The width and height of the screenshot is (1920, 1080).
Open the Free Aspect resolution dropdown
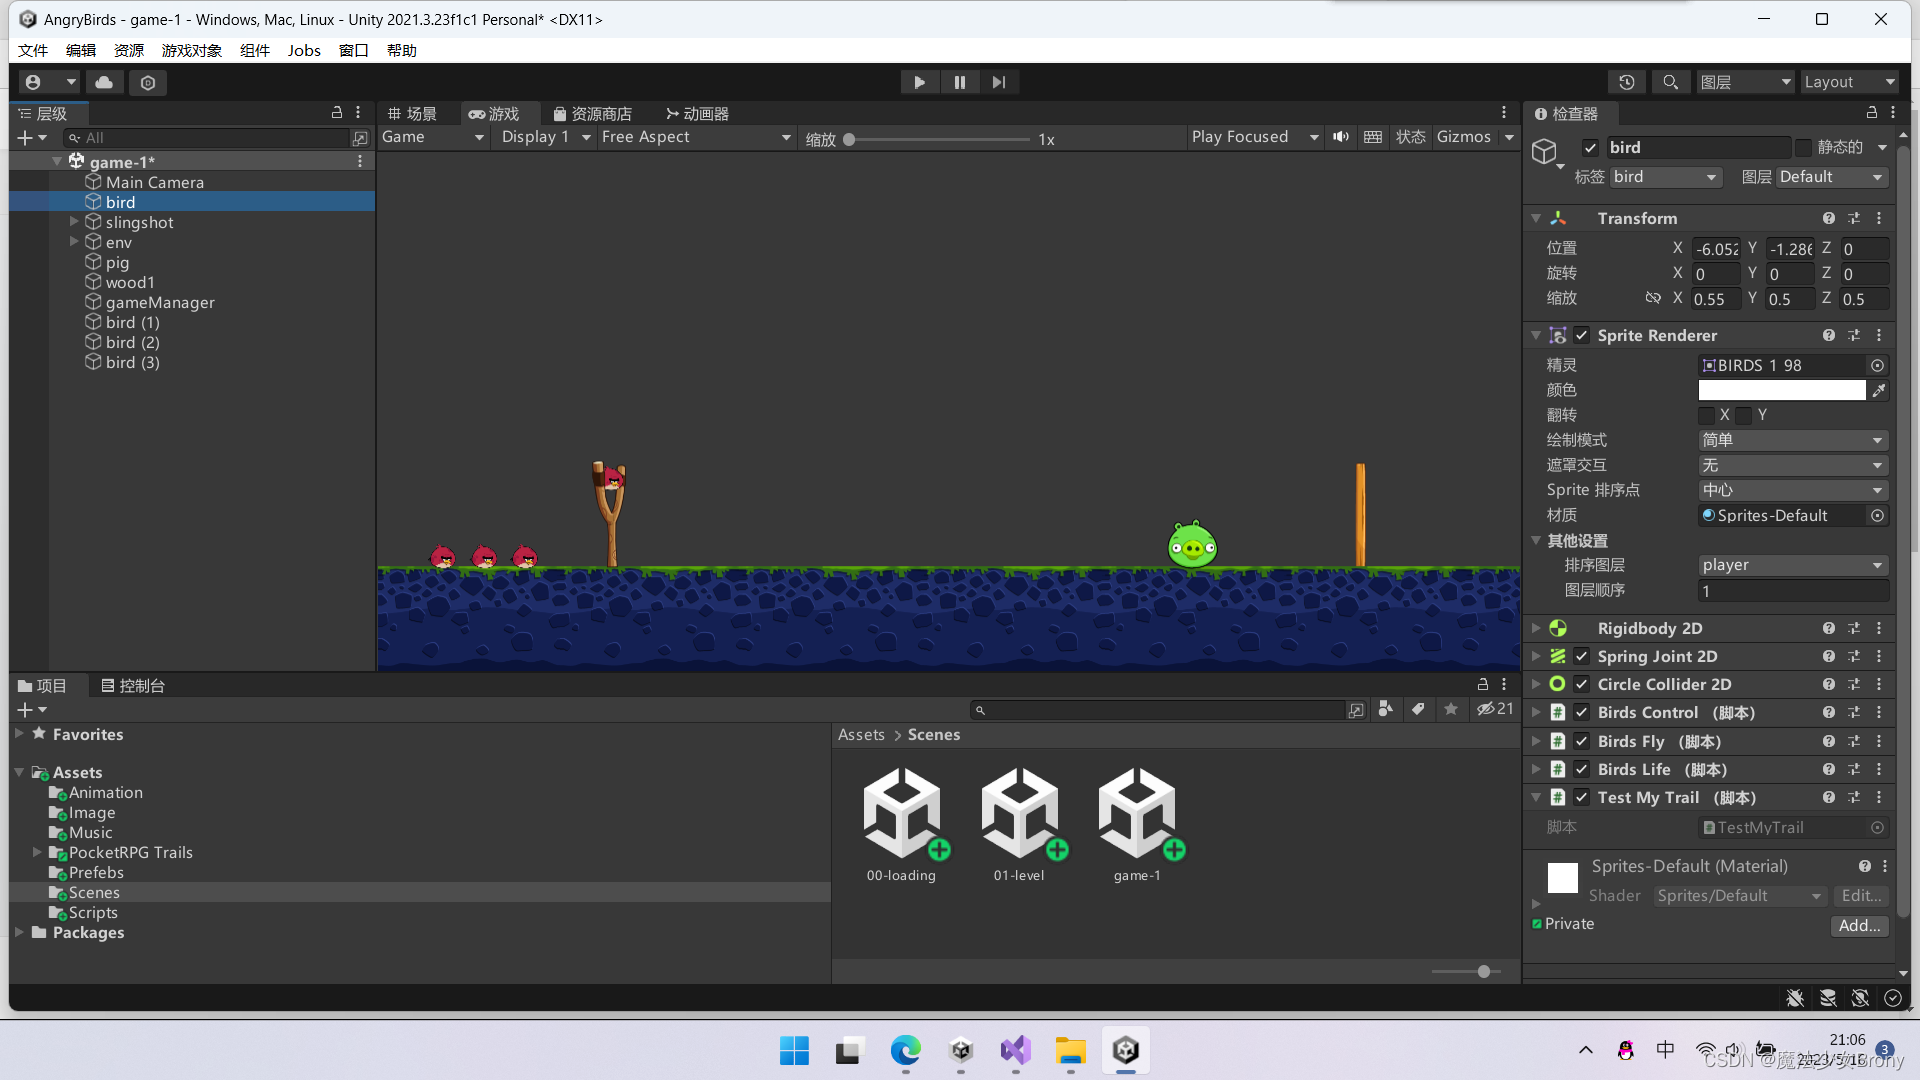point(696,137)
